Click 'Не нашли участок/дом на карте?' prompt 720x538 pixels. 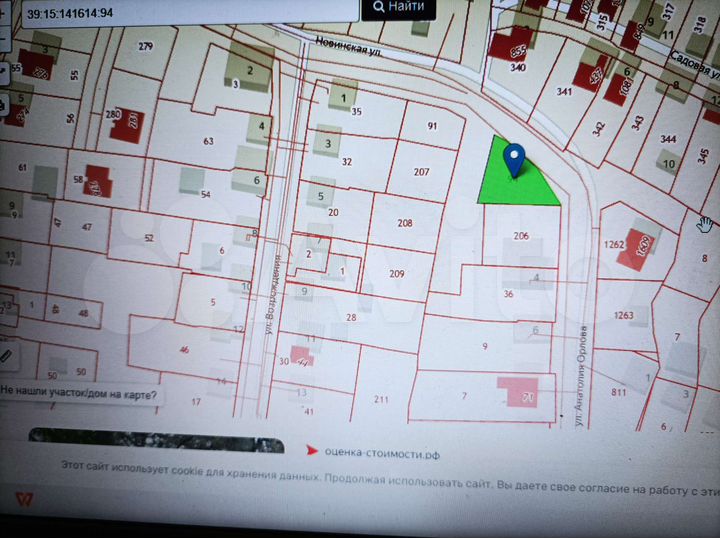78,393
